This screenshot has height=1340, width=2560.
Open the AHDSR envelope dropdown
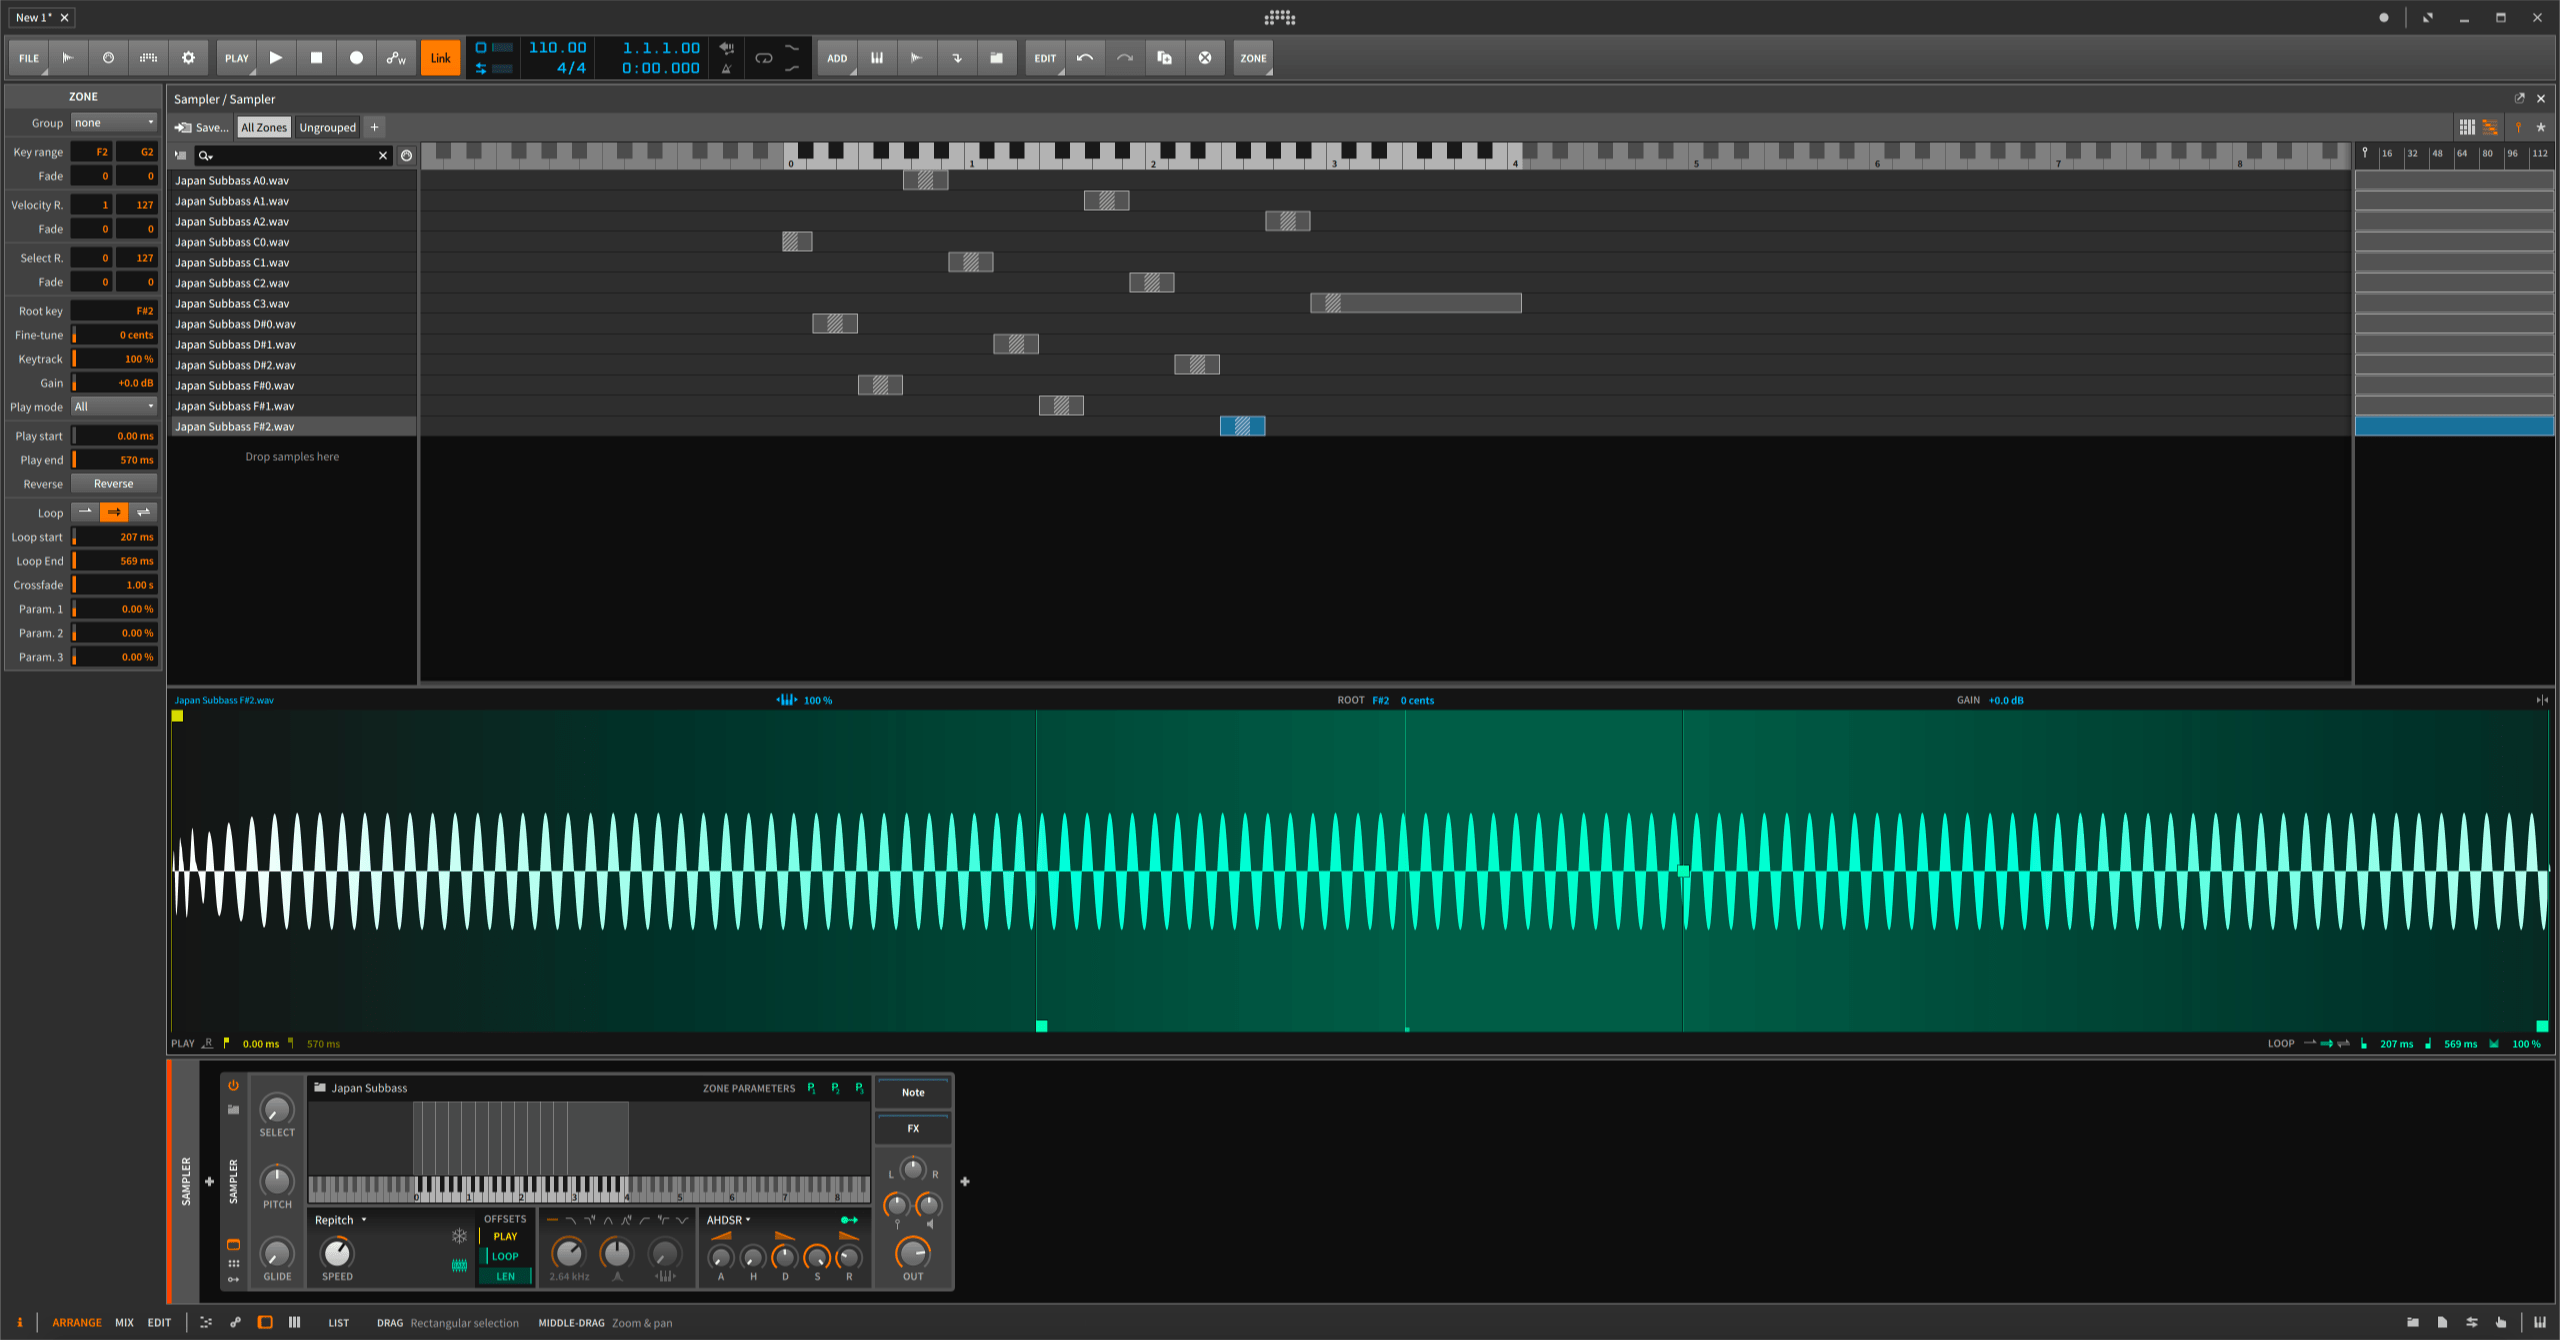[x=730, y=1220]
